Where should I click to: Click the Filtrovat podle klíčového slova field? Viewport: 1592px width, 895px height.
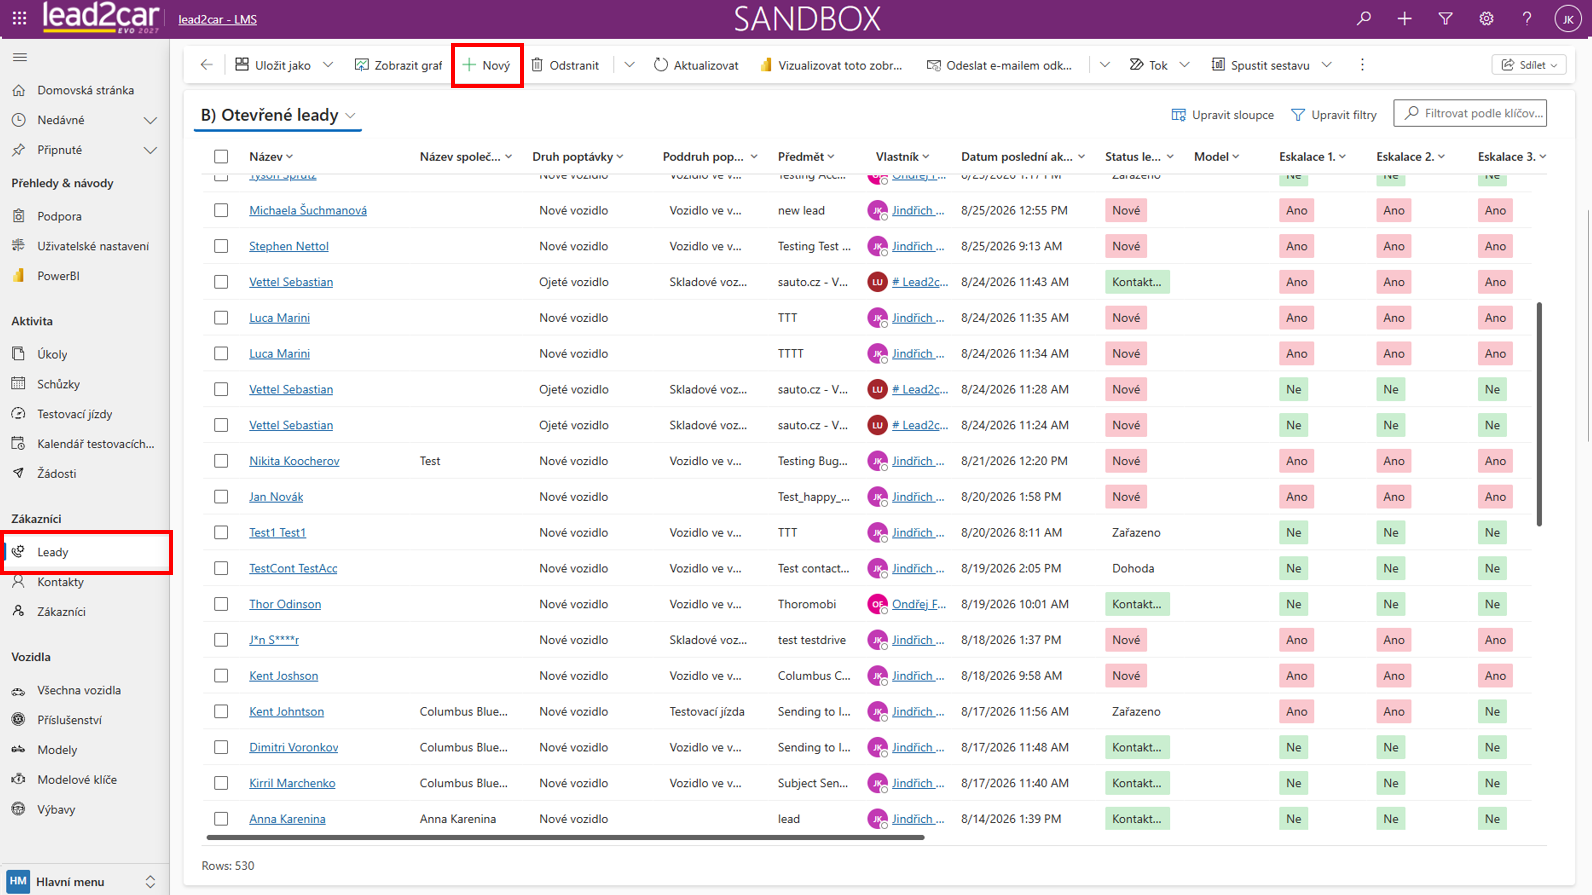(1470, 113)
